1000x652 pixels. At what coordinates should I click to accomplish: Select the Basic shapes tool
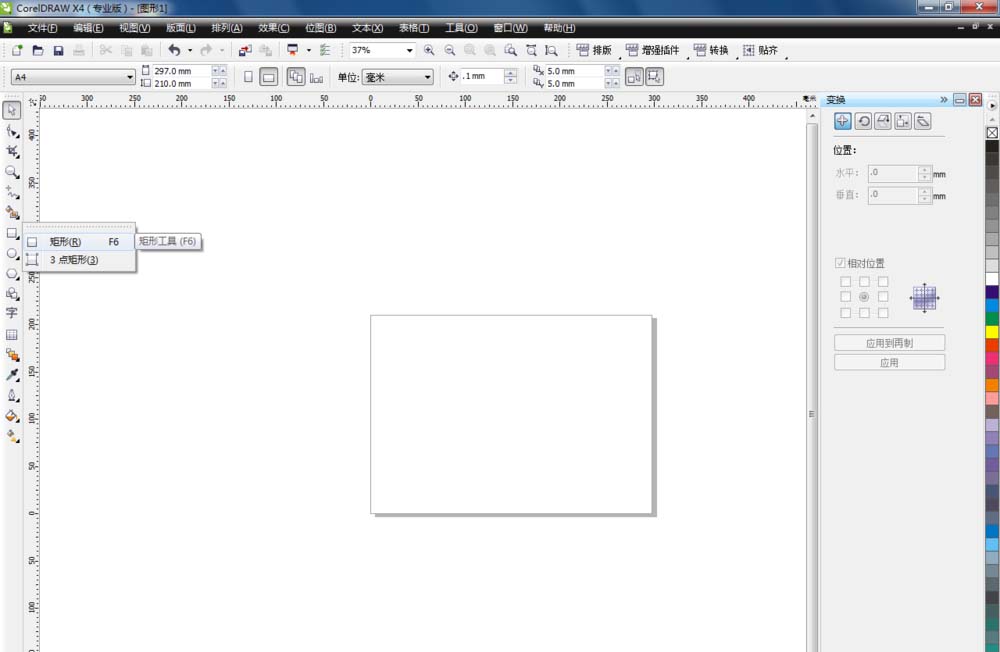[x=11, y=294]
